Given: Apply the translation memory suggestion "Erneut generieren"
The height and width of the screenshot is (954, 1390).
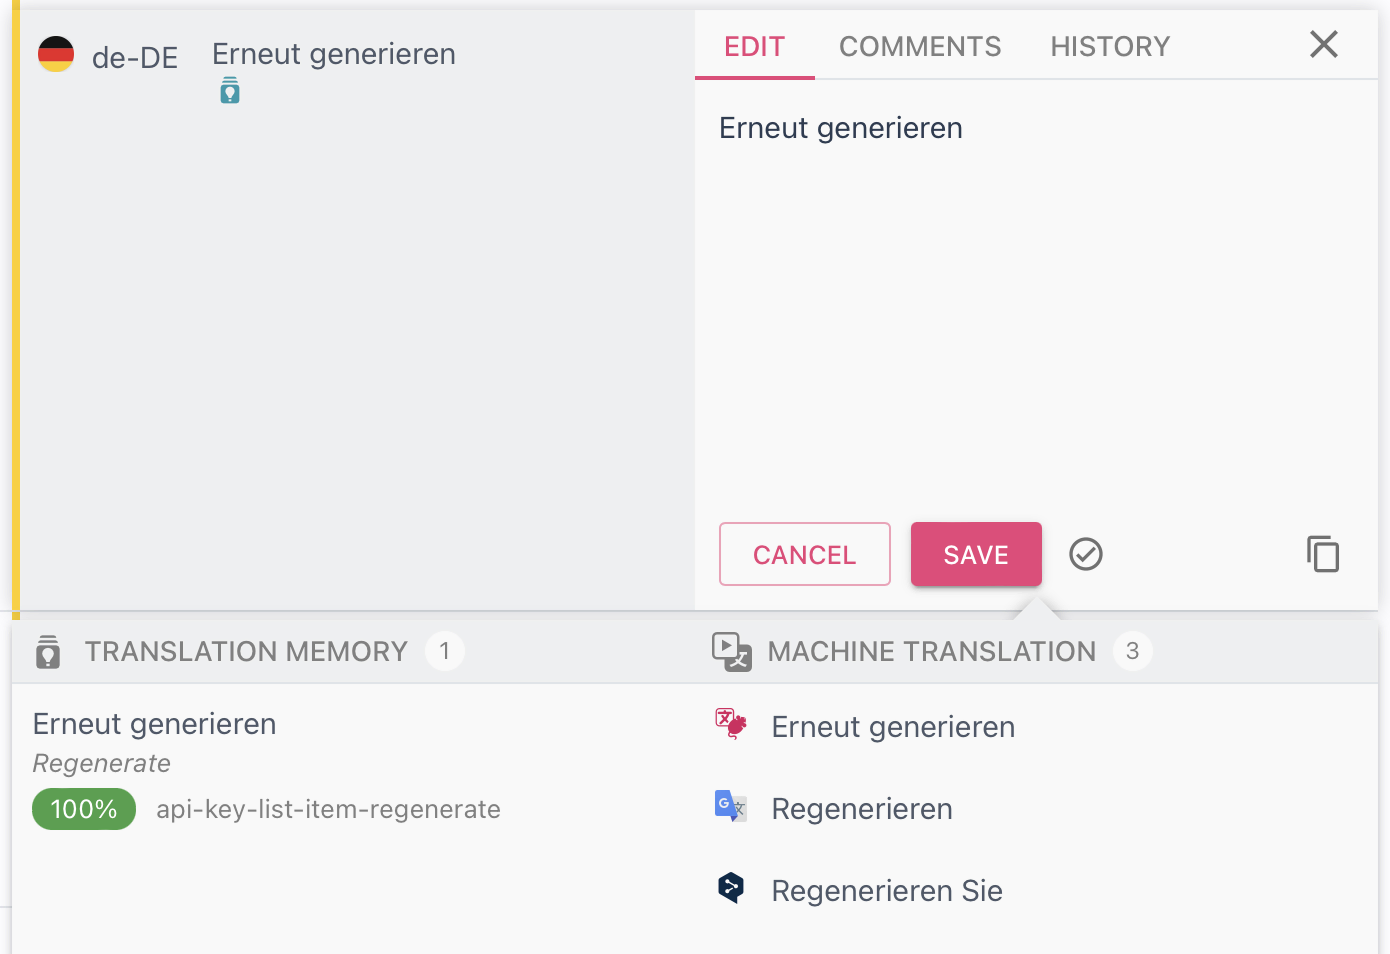Looking at the screenshot, I should click(x=155, y=724).
